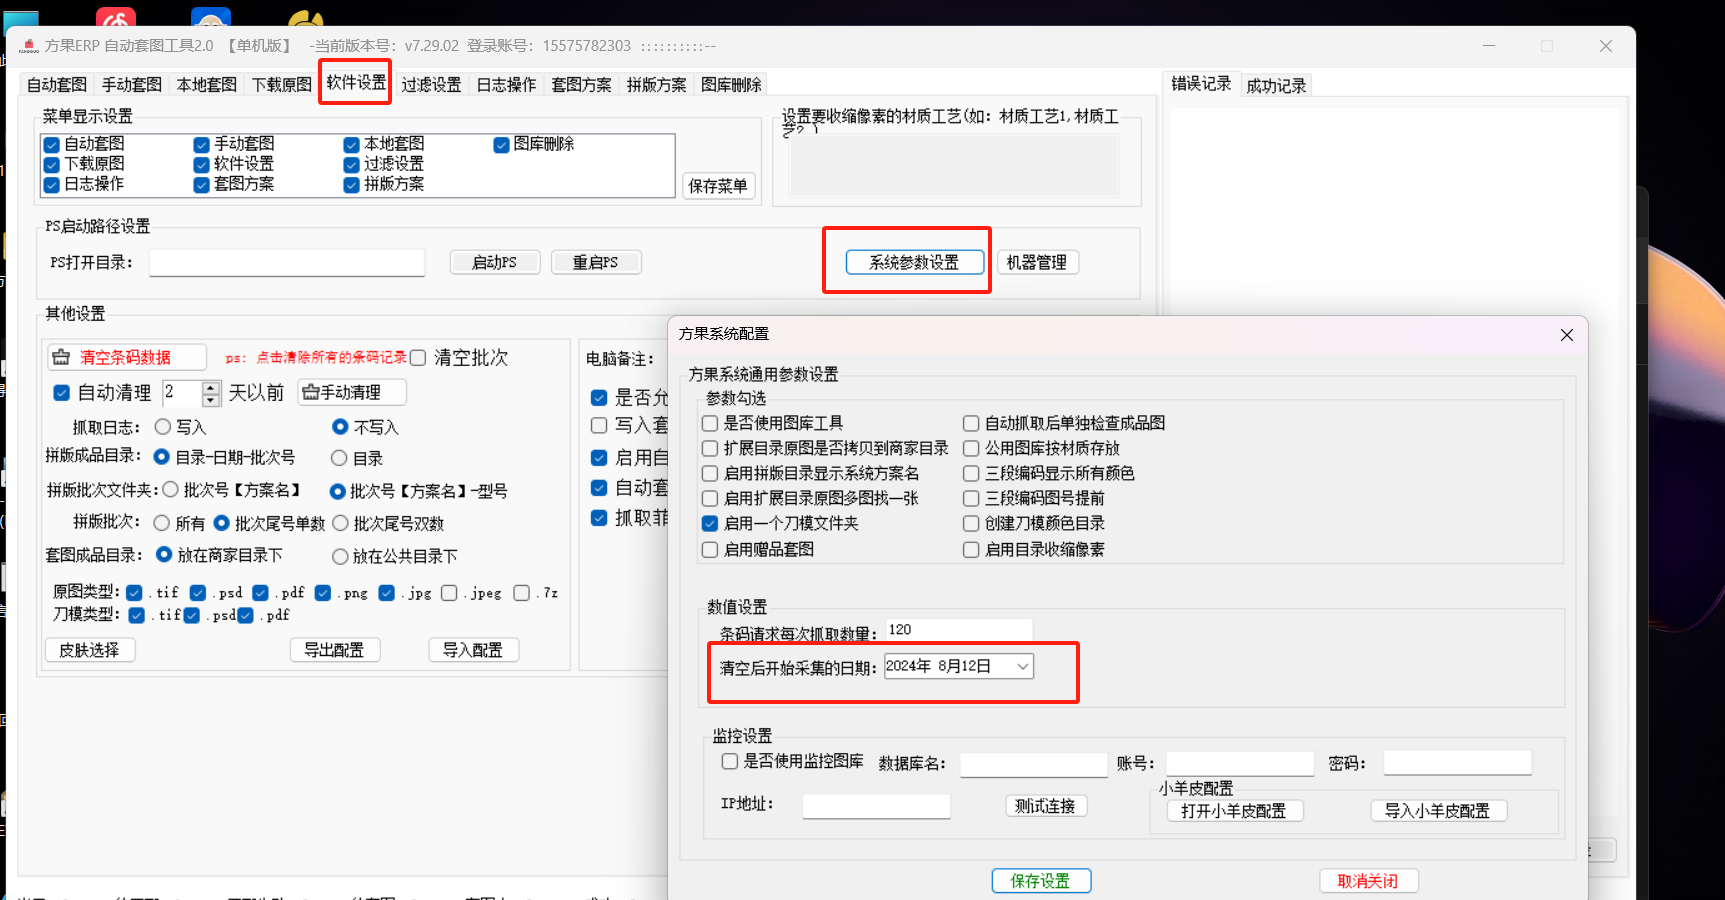The width and height of the screenshot is (1725, 900).
Task: Click the 启动PS button
Action: tap(495, 262)
